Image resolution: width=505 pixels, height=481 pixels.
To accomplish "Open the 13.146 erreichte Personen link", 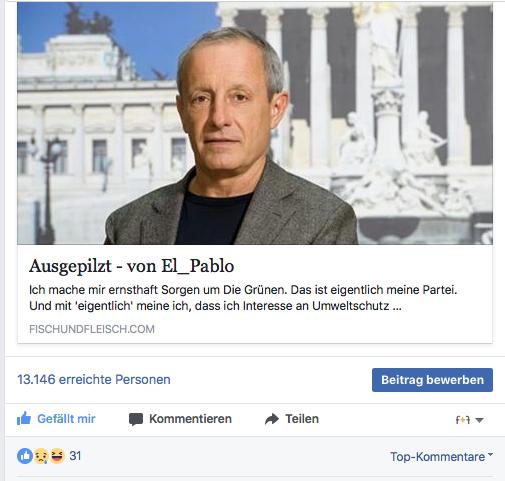I will (94, 380).
